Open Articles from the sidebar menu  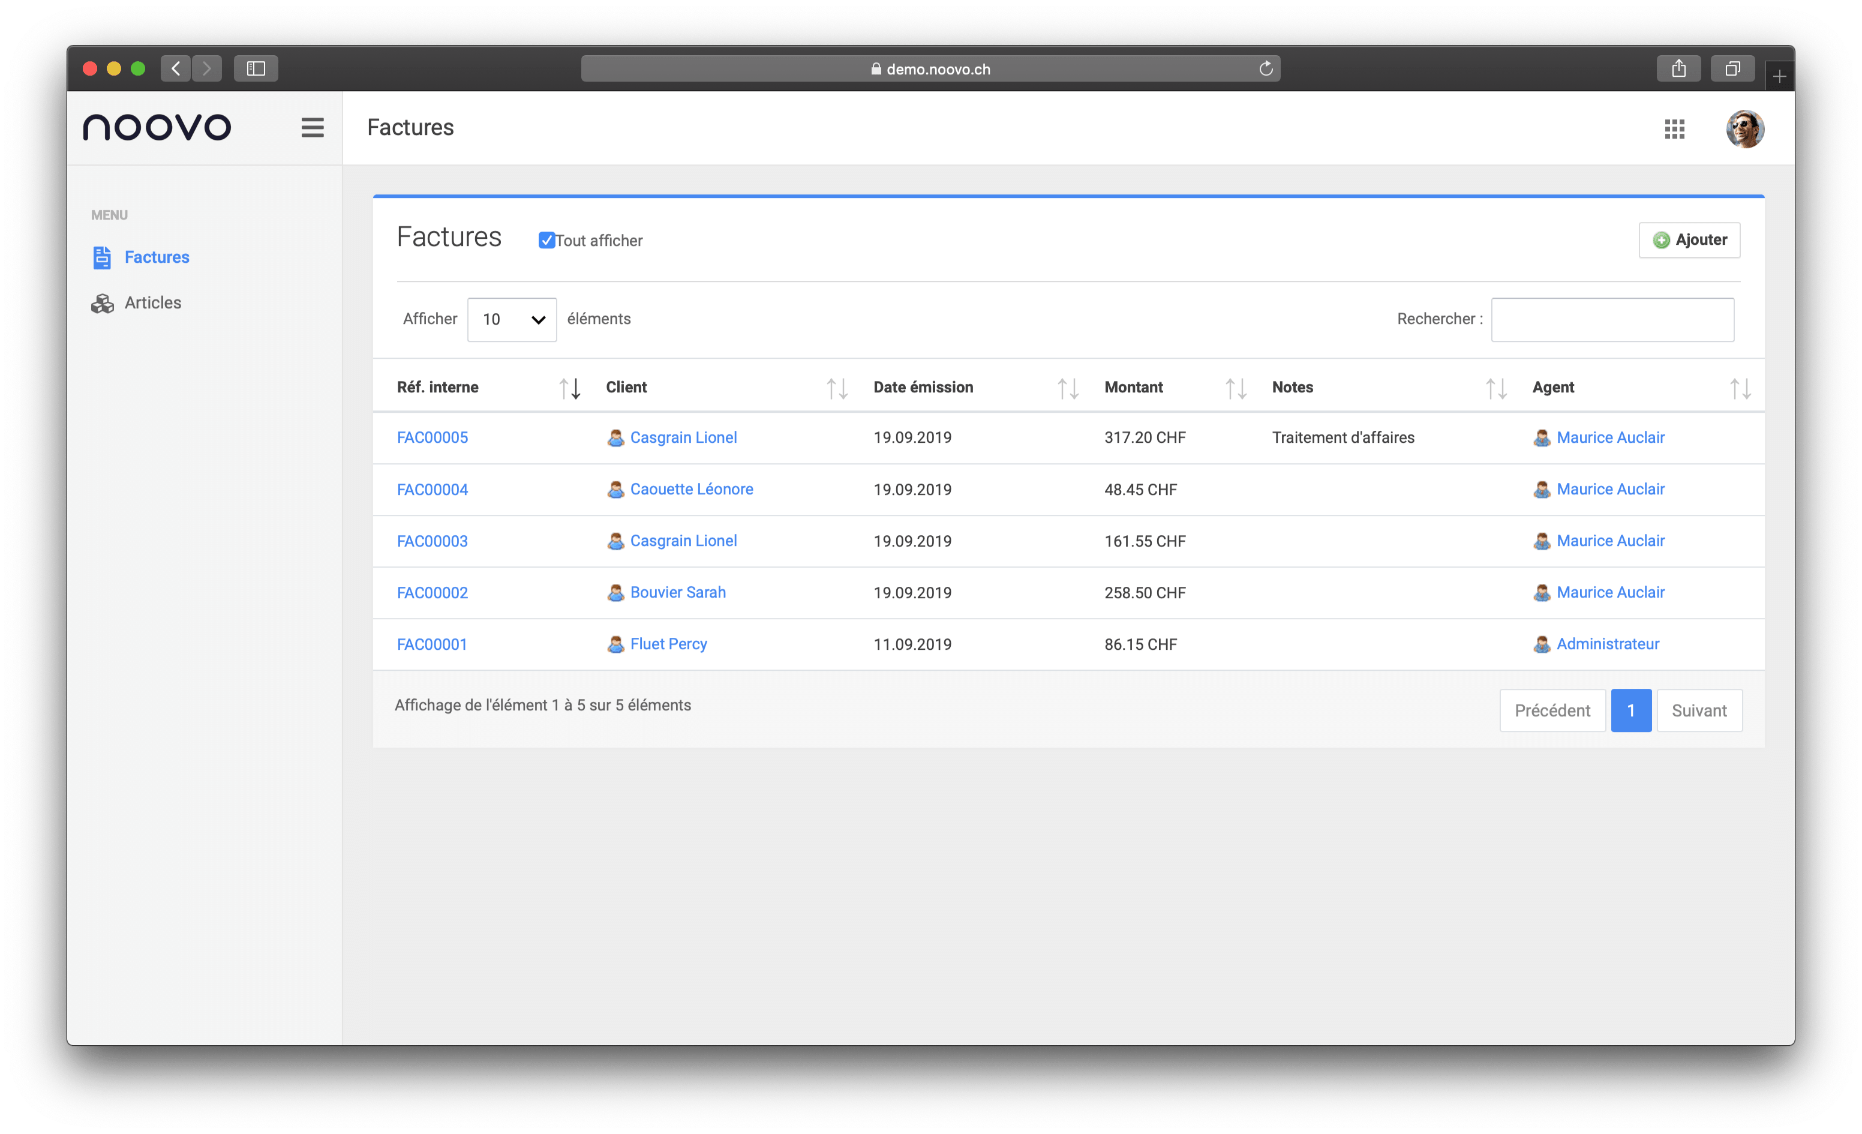point(152,303)
